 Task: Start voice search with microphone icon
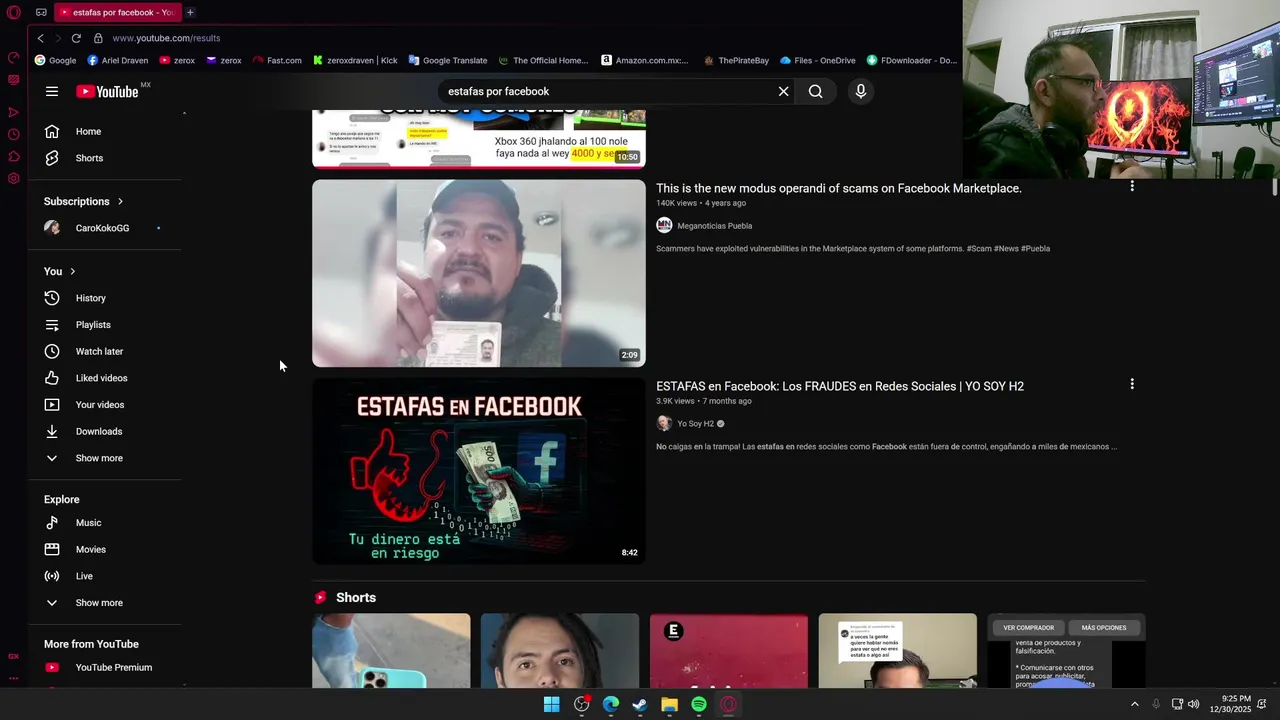coord(861,91)
